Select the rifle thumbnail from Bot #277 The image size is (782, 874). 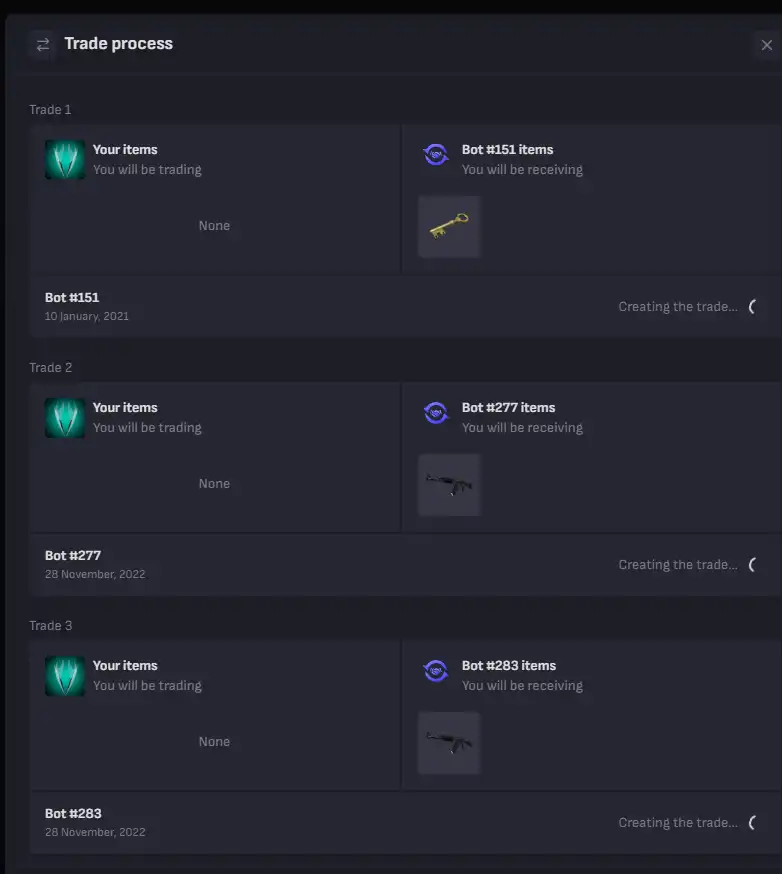pyautogui.click(x=449, y=485)
